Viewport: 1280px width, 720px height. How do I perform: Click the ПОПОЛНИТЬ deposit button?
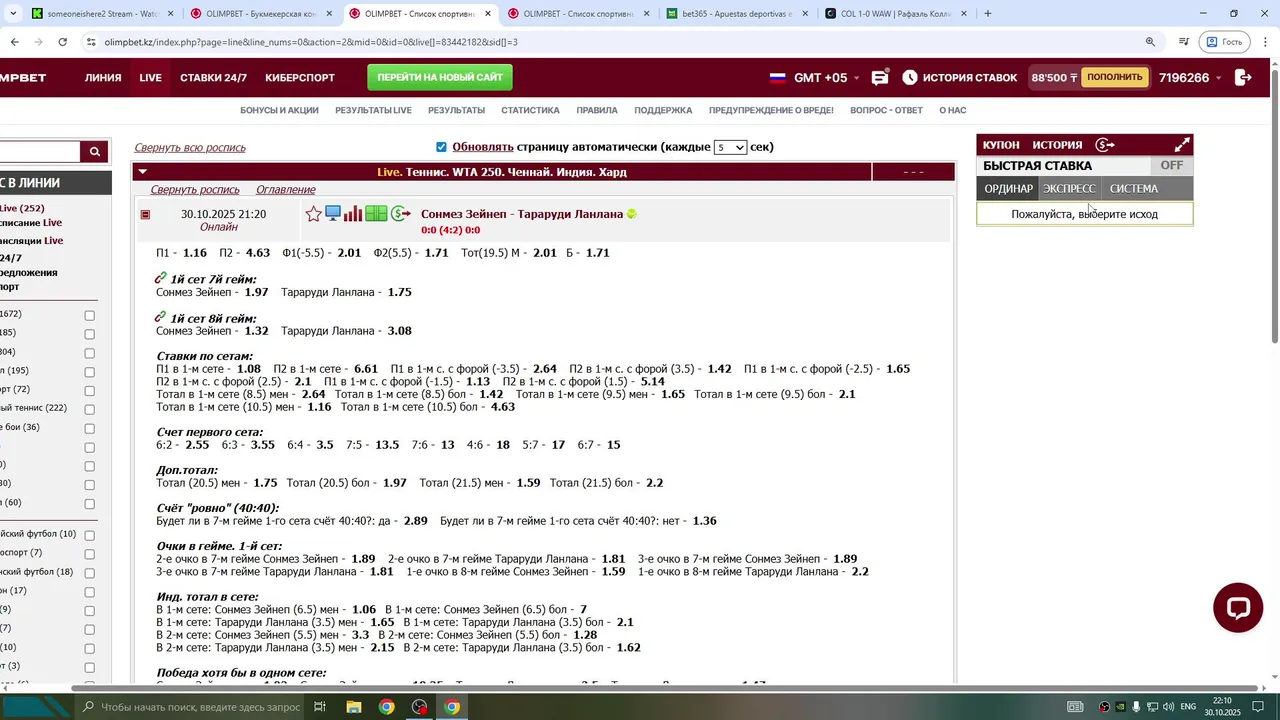(x=1114, y=77)
